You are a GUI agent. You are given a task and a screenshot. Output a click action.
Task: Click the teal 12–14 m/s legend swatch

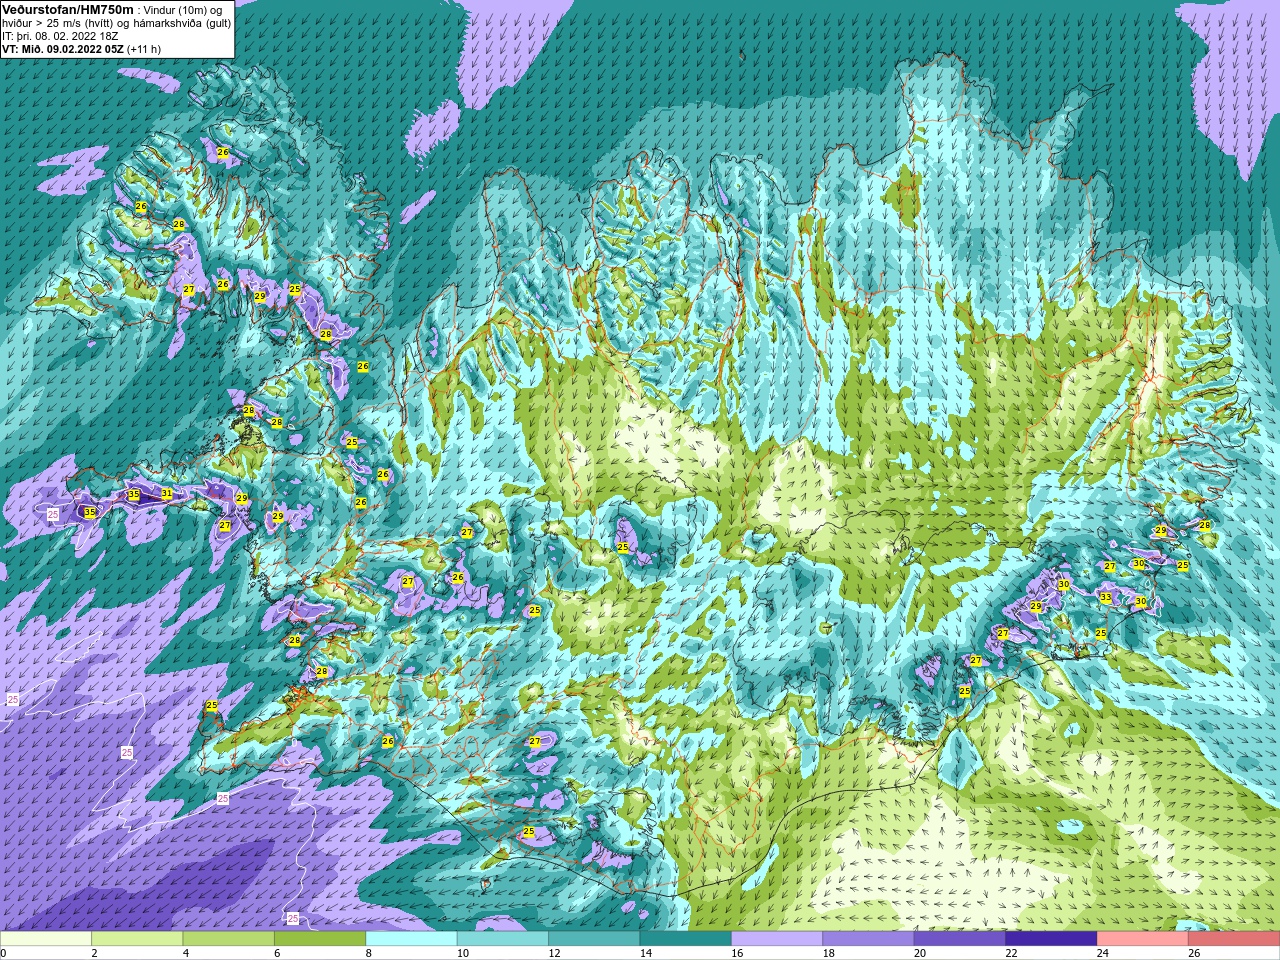tap(594, 939)
